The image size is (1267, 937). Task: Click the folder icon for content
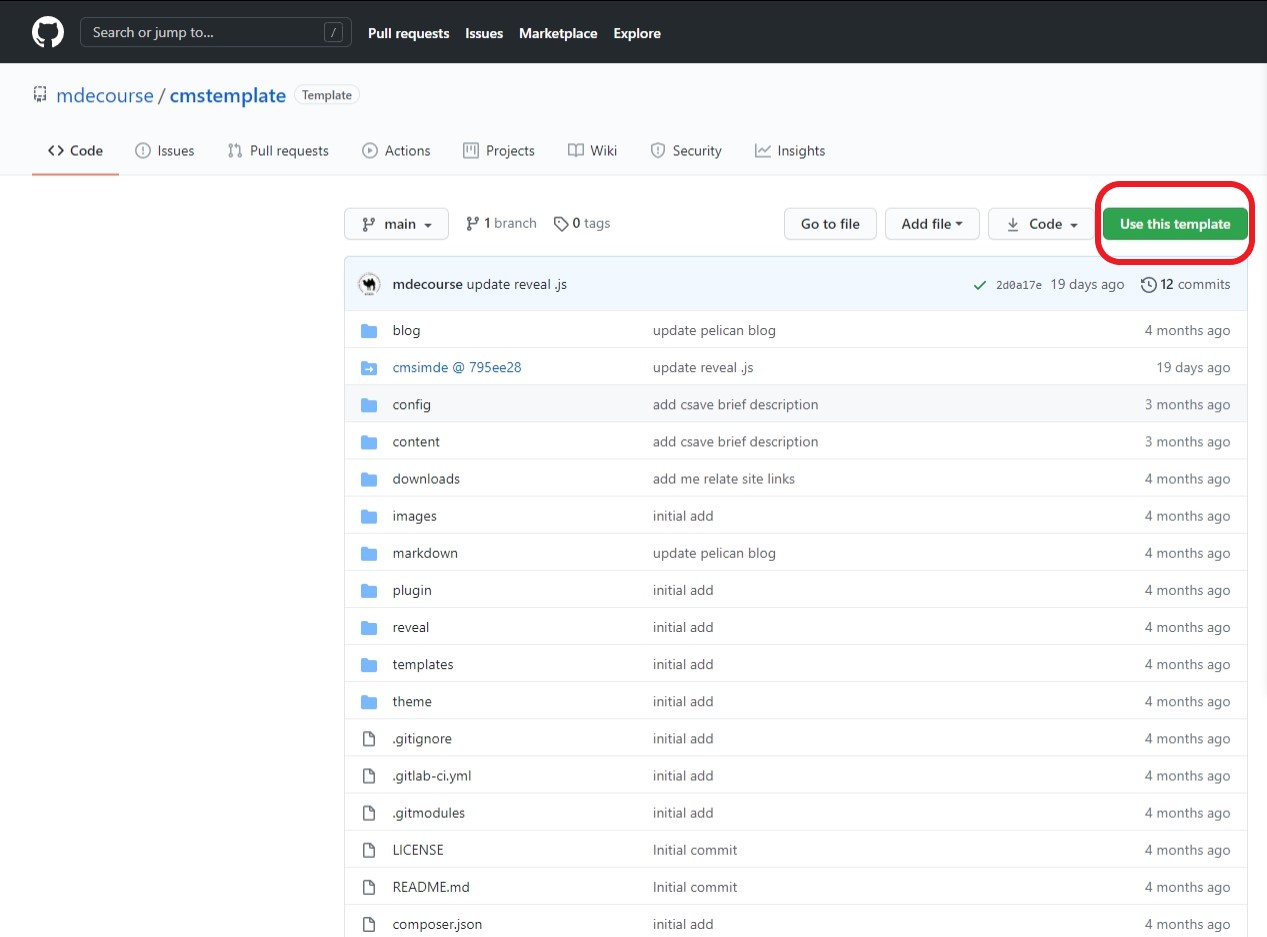[369, 442]
